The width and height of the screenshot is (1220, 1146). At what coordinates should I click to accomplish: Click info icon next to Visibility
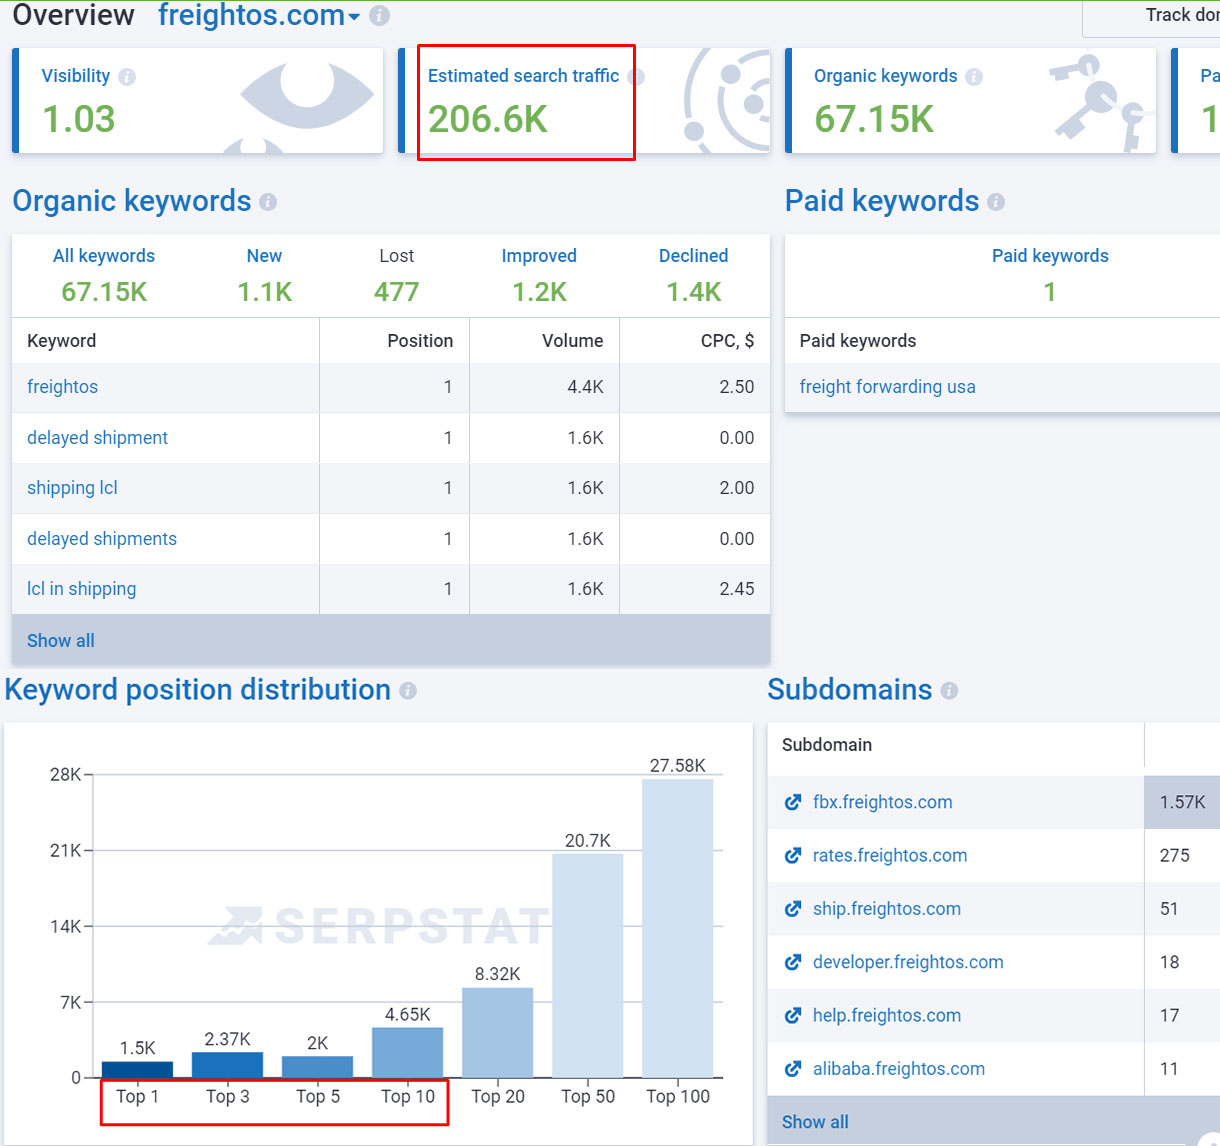click(x=127, y=77)
